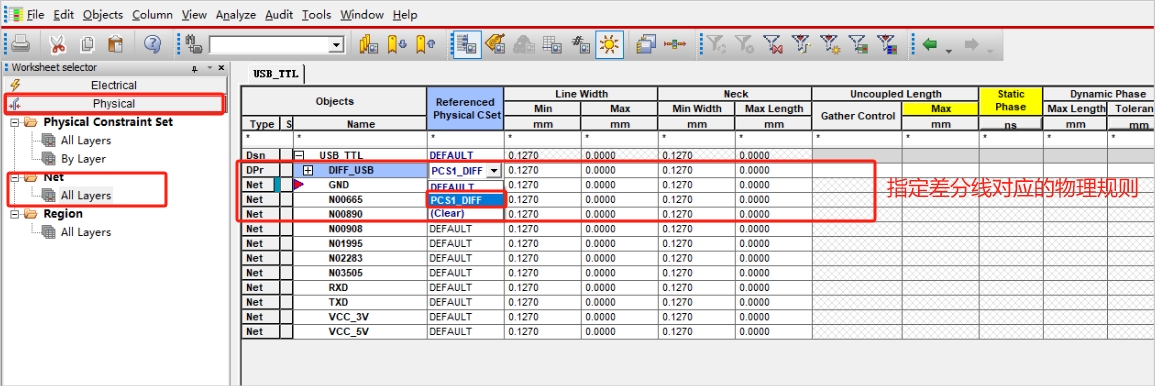Click the grid table toolbar icon
The height and width of the screenshot is (386, 1155).
(x=552, y=44)
